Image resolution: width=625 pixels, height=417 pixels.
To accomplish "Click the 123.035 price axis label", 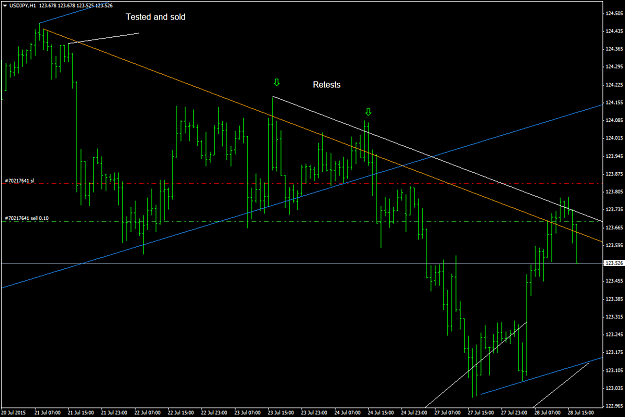I will pos(614,388).
